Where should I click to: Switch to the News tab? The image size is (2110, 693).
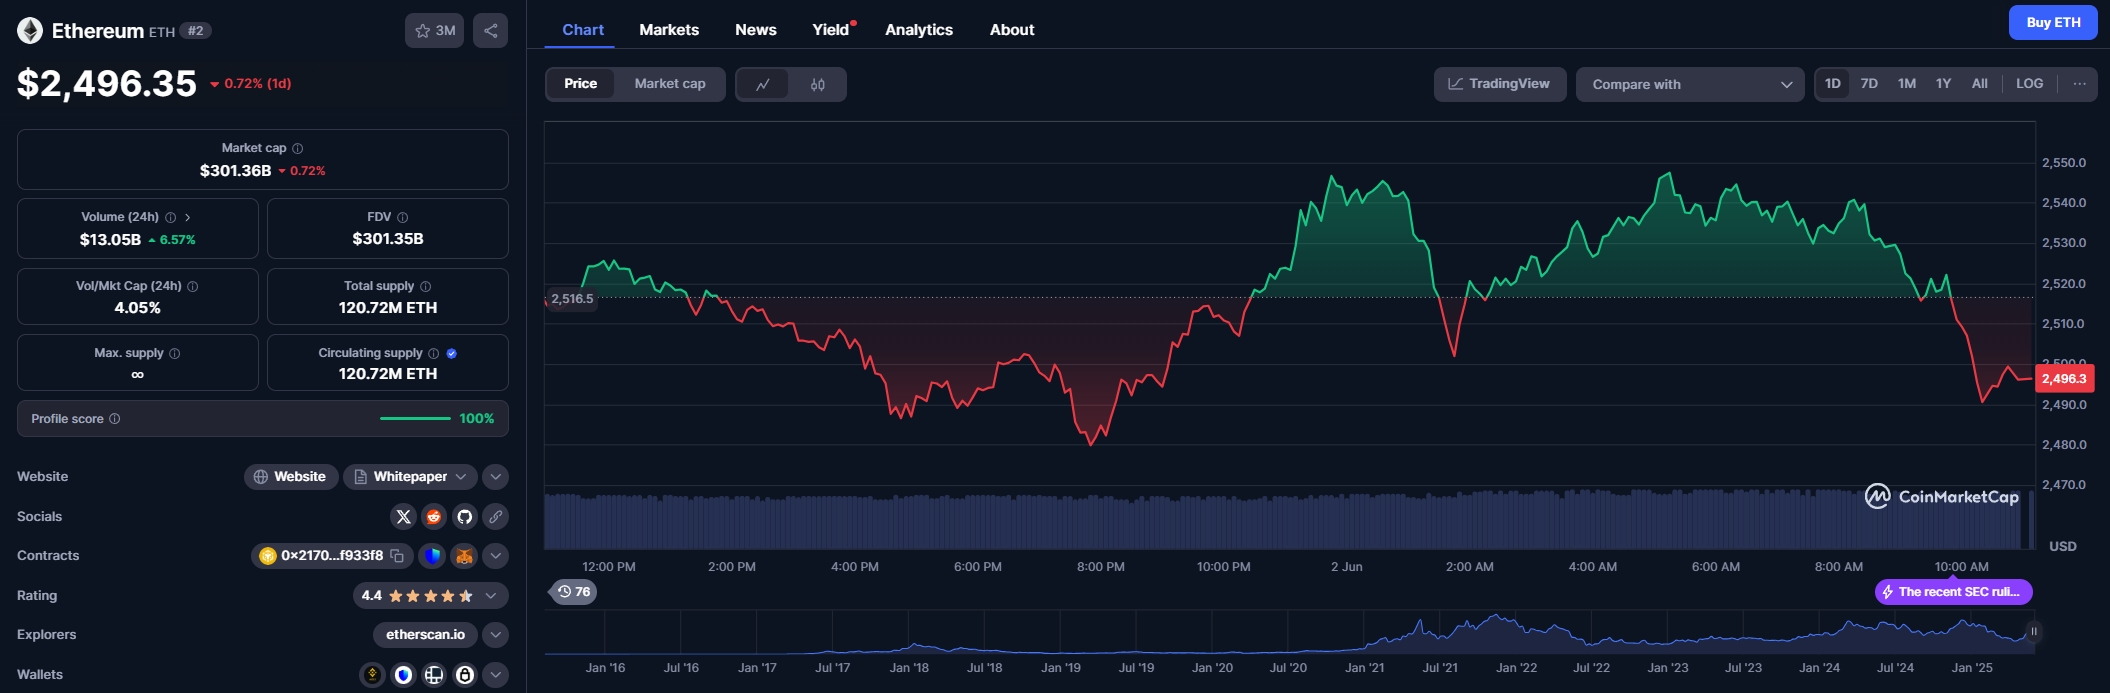[756, 30]
